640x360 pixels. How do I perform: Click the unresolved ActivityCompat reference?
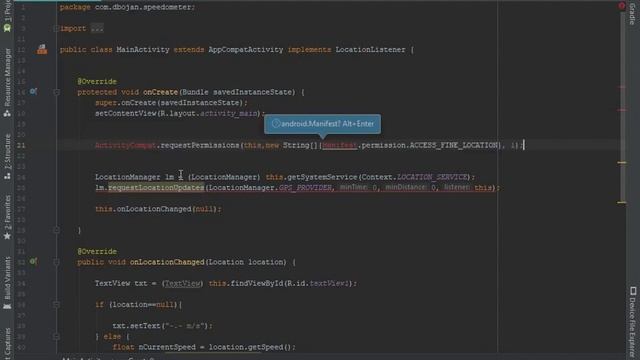(125, 145)
